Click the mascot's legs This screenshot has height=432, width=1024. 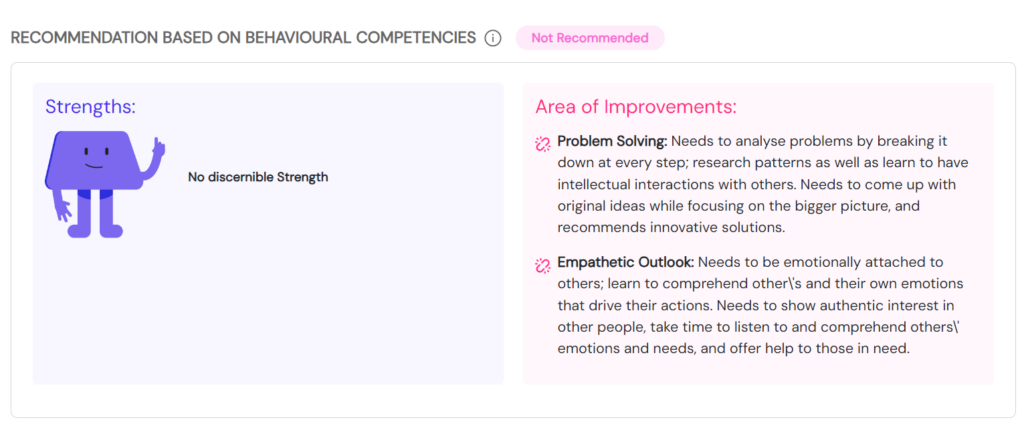pos(94,214)
